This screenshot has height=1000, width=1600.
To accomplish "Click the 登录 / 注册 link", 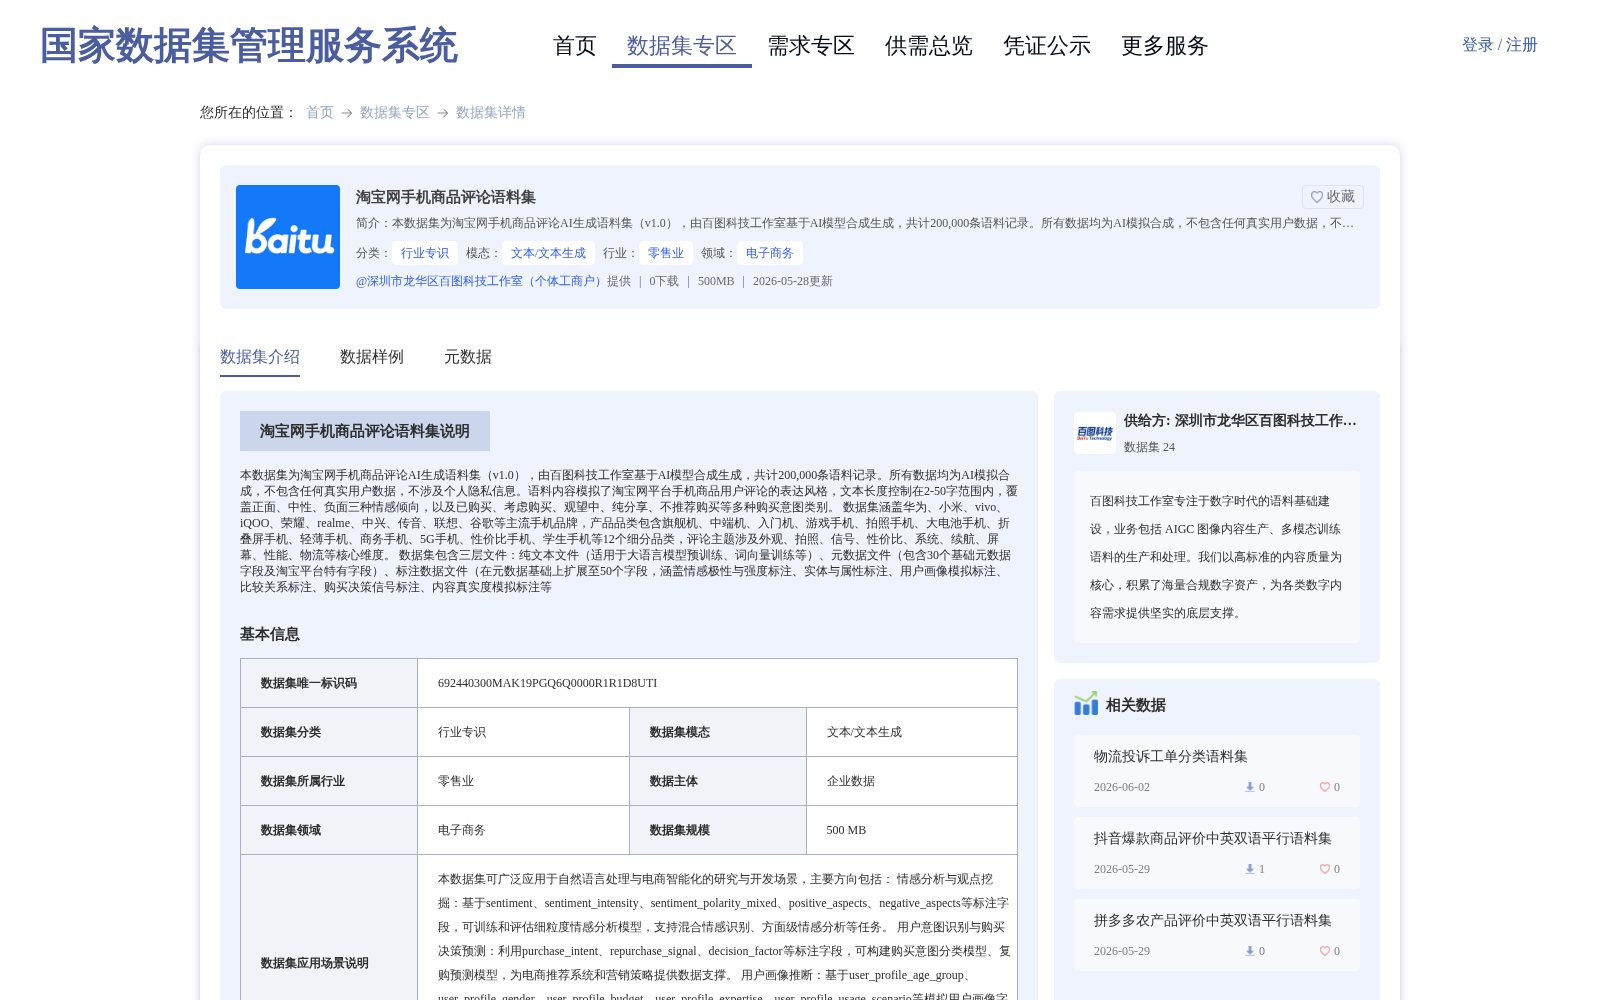I will tap(1500, 45).
